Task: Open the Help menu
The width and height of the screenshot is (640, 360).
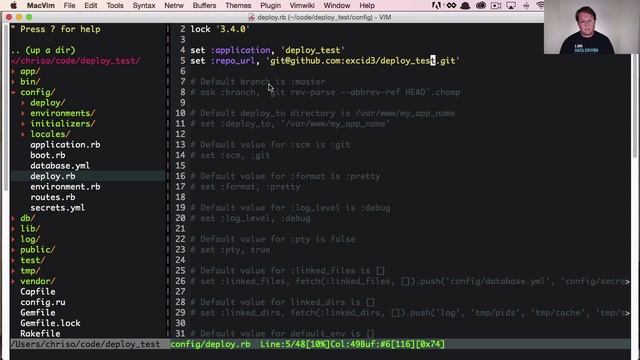Action: coord(367,5)
